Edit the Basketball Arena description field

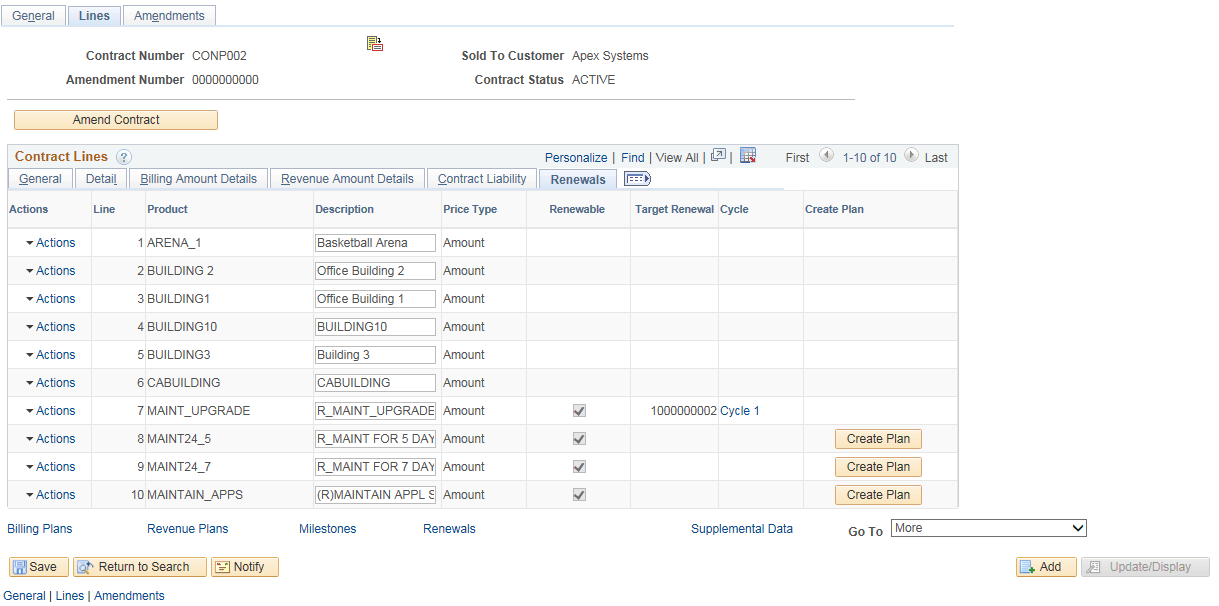(x=374, y=242)
